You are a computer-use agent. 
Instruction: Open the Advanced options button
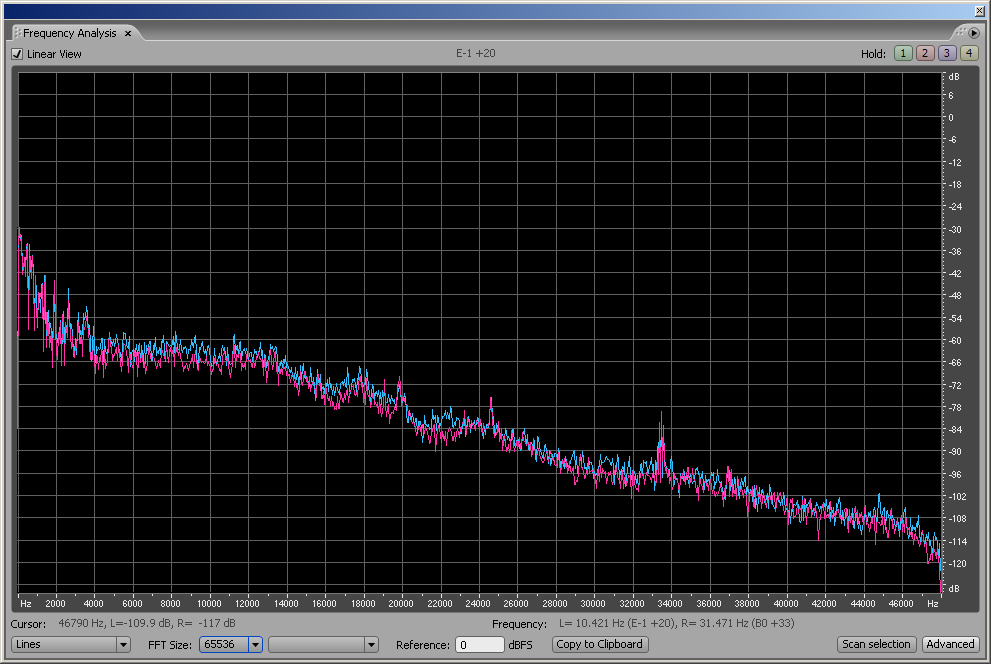(x=949, y=644)
